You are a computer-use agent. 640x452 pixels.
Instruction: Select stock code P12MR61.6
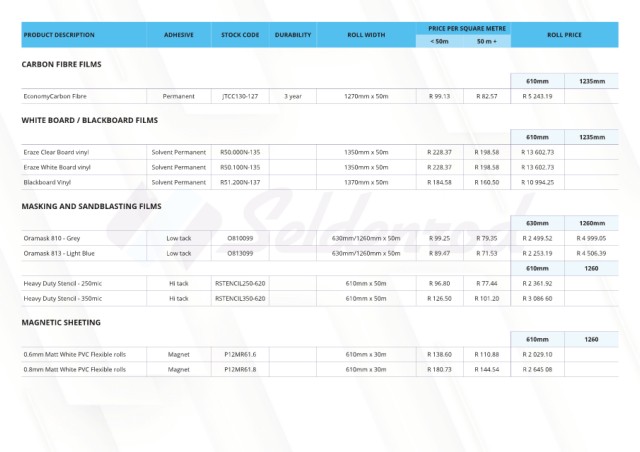[240, 354]
